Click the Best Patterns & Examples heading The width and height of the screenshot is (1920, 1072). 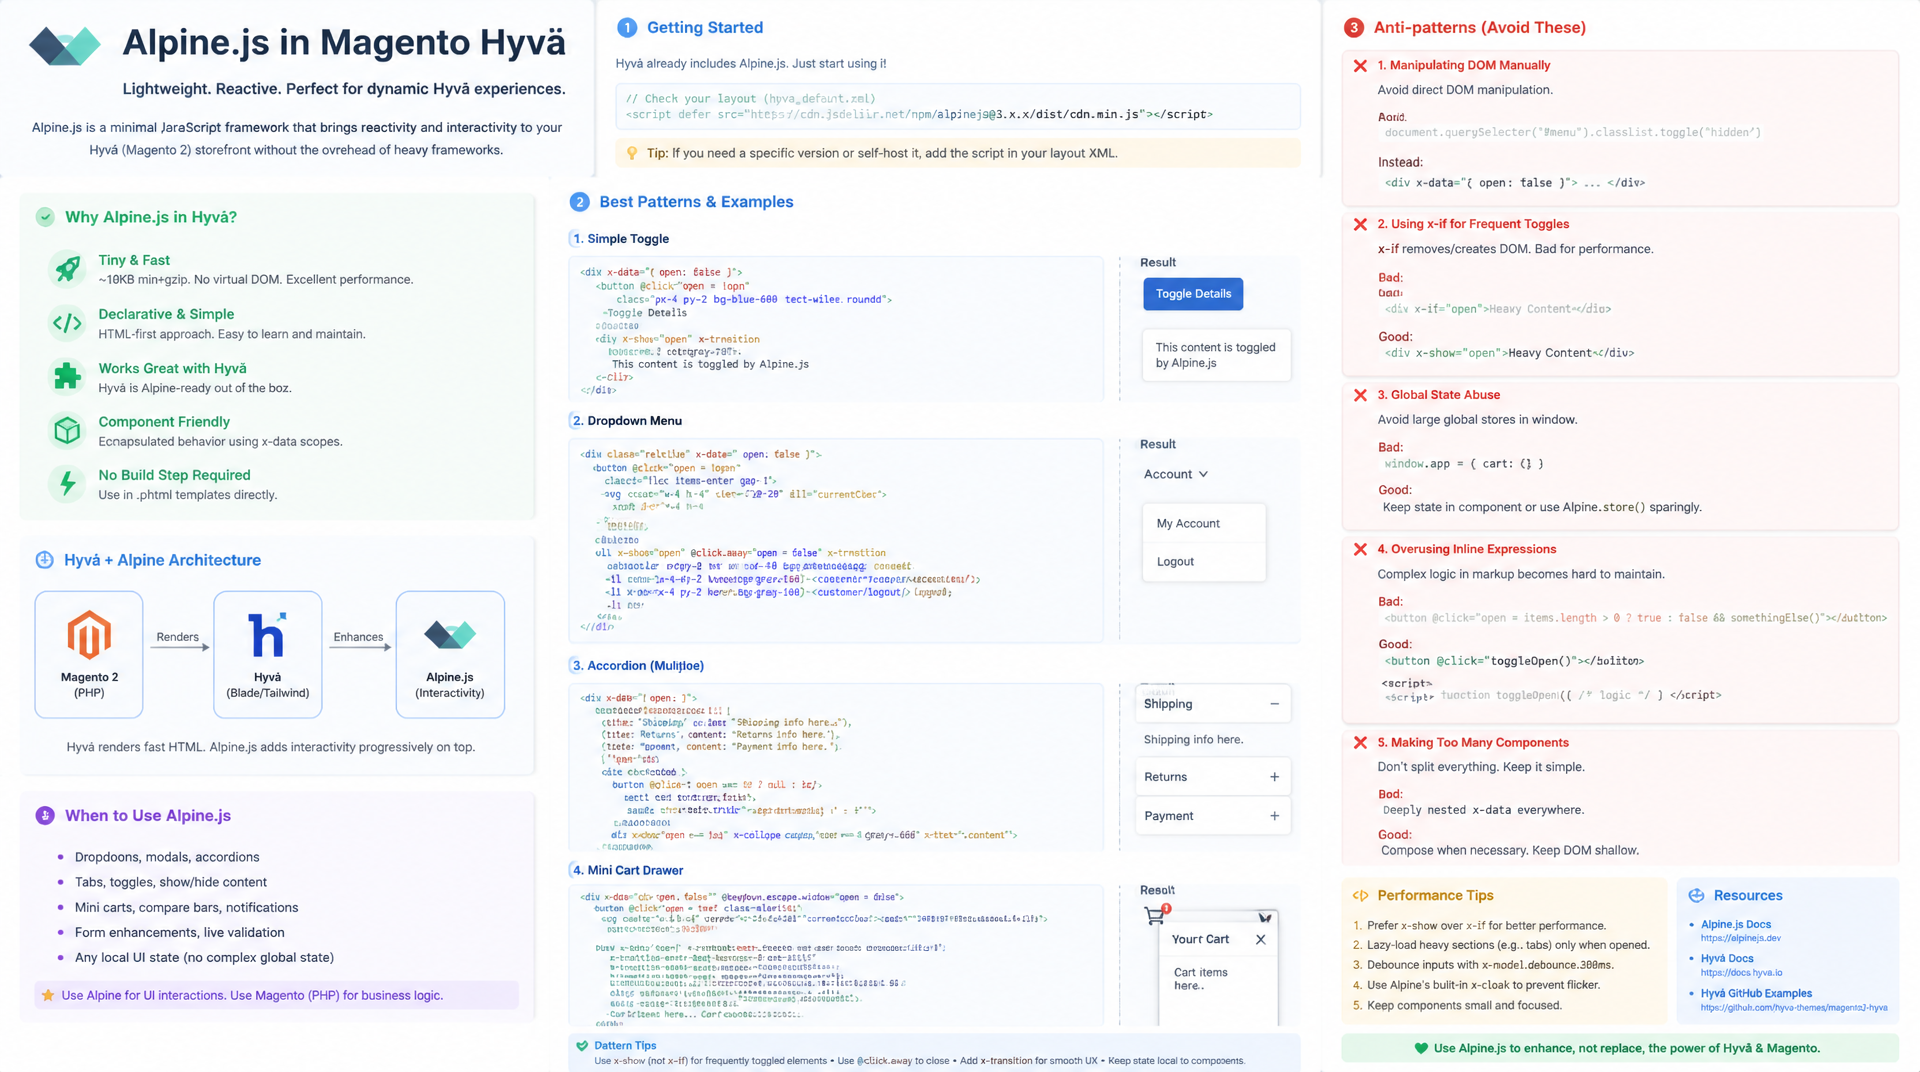click(x=696, y=201)
